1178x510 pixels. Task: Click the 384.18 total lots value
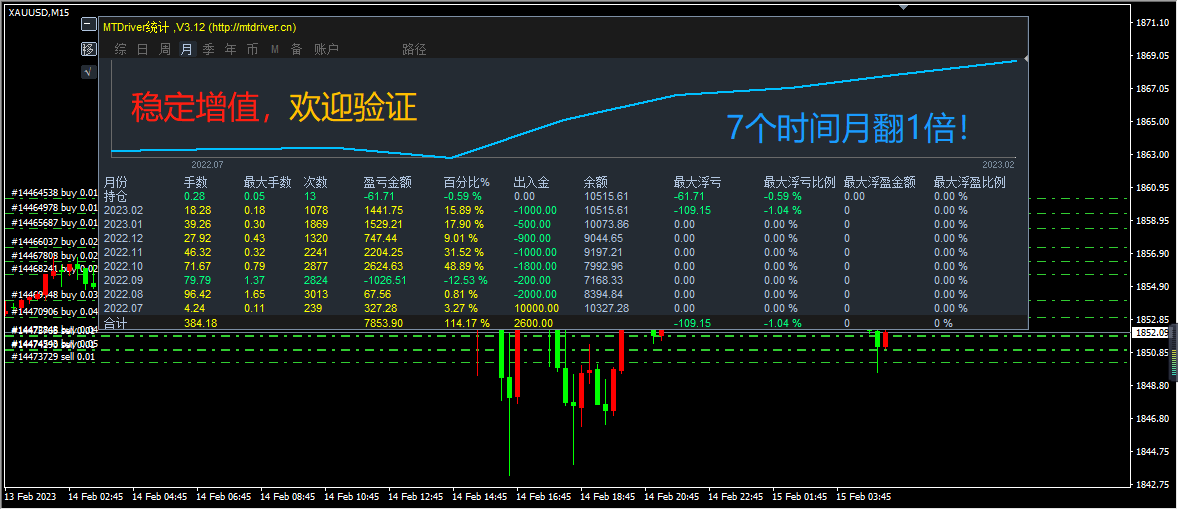[x=201, y=323]
